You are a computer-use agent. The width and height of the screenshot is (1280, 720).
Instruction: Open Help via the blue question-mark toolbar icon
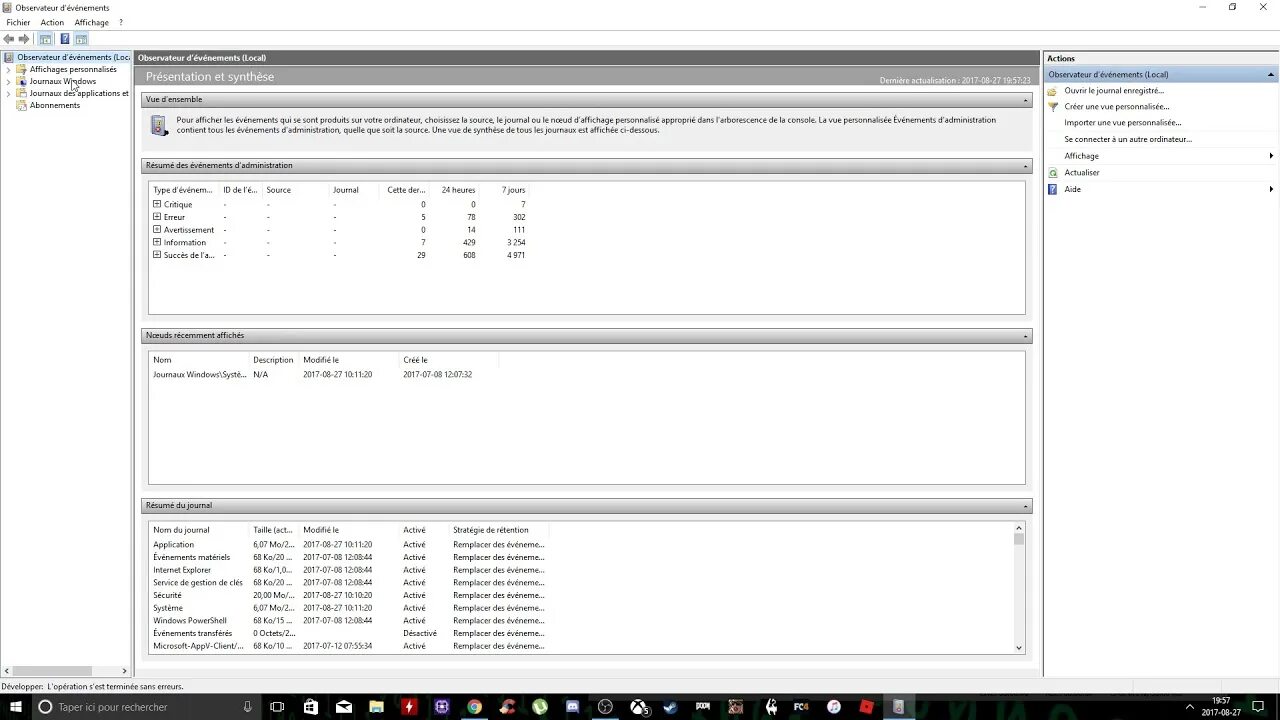point(65,39)
